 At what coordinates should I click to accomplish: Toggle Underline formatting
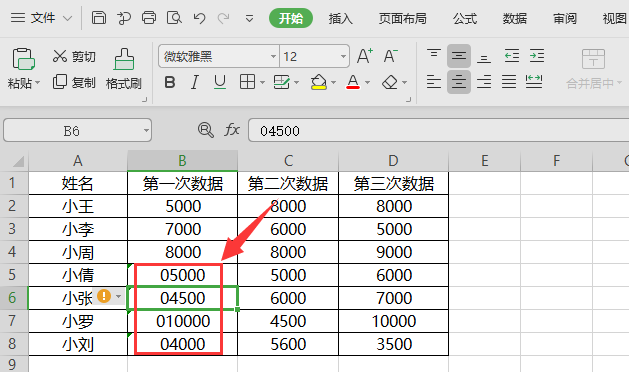(219, 82)
